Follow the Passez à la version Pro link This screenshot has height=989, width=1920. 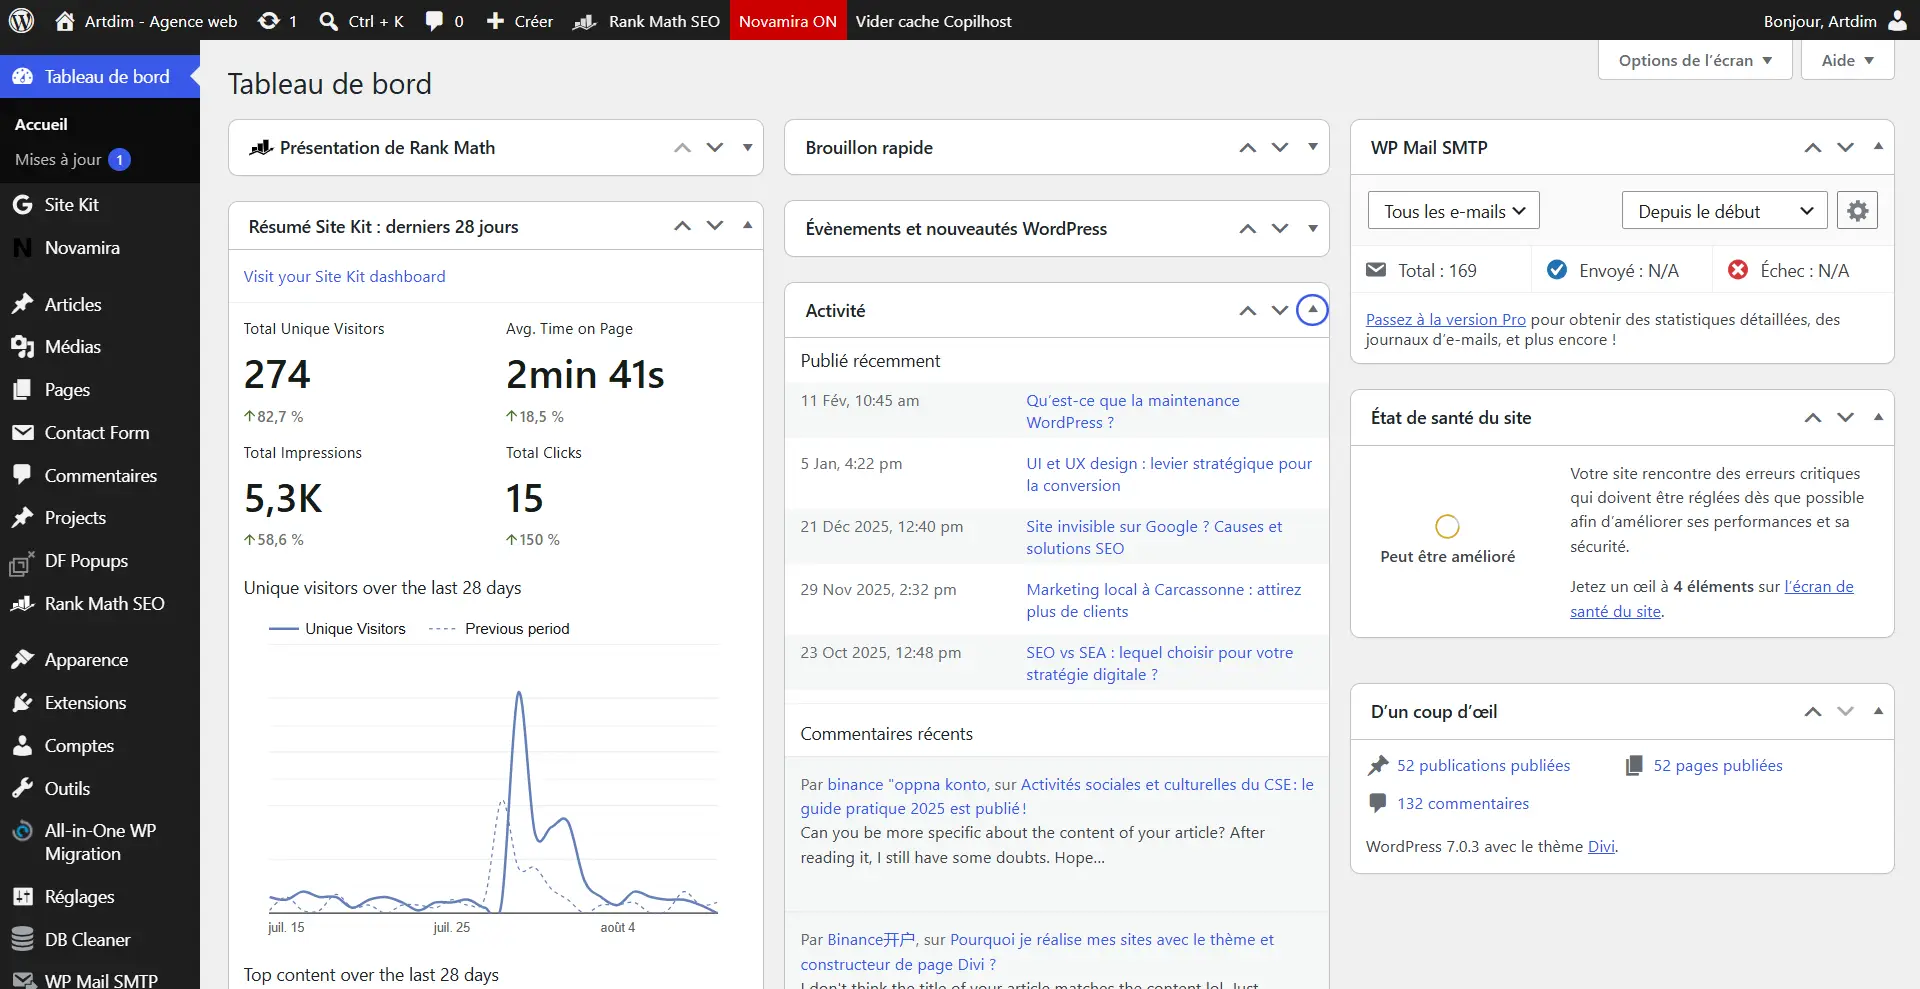pyautogui.click(x=1445, y=320)
